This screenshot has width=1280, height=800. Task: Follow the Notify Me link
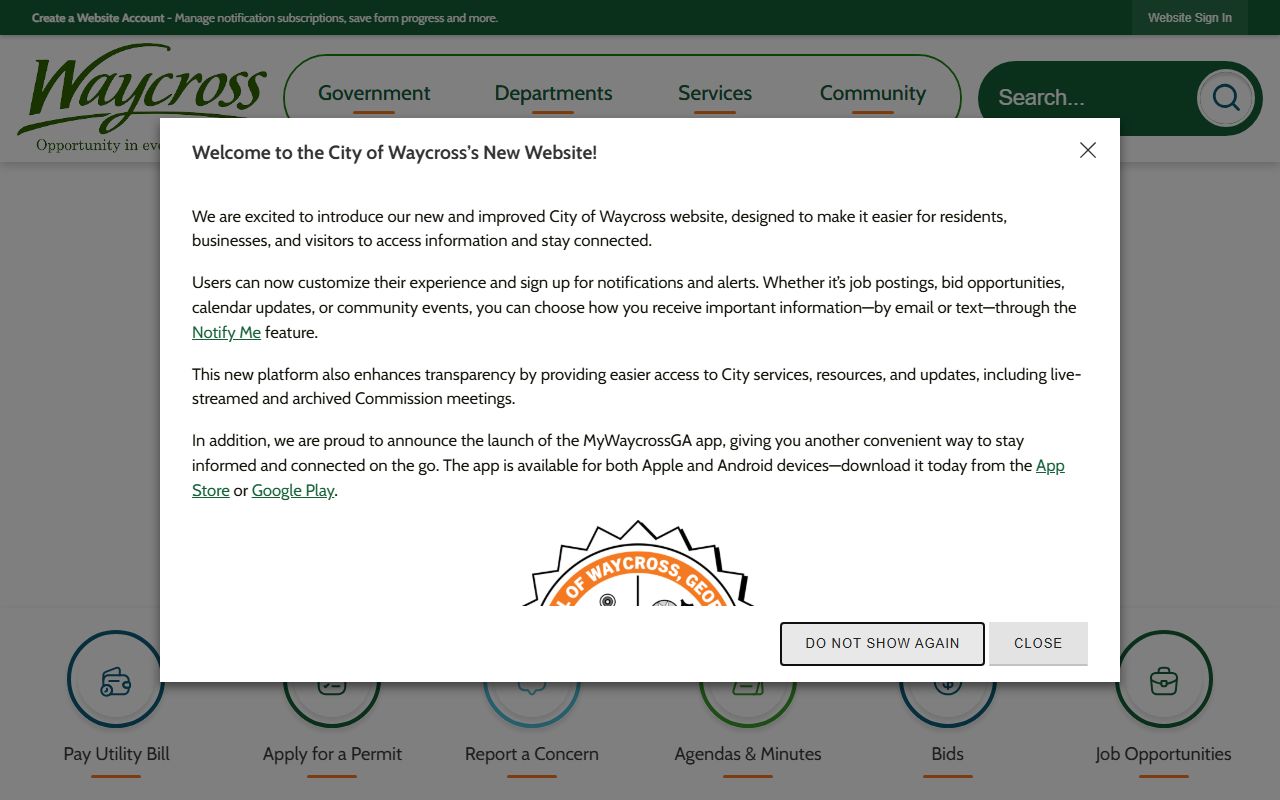coord(226,332)
